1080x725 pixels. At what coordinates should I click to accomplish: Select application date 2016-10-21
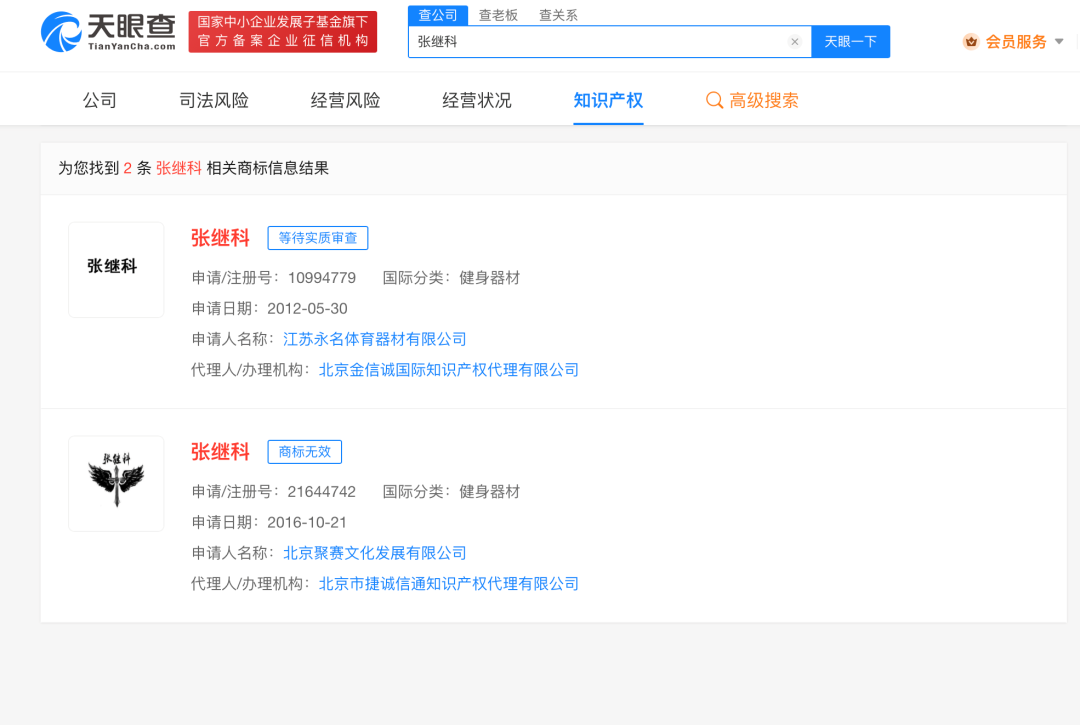pos(307,523)
